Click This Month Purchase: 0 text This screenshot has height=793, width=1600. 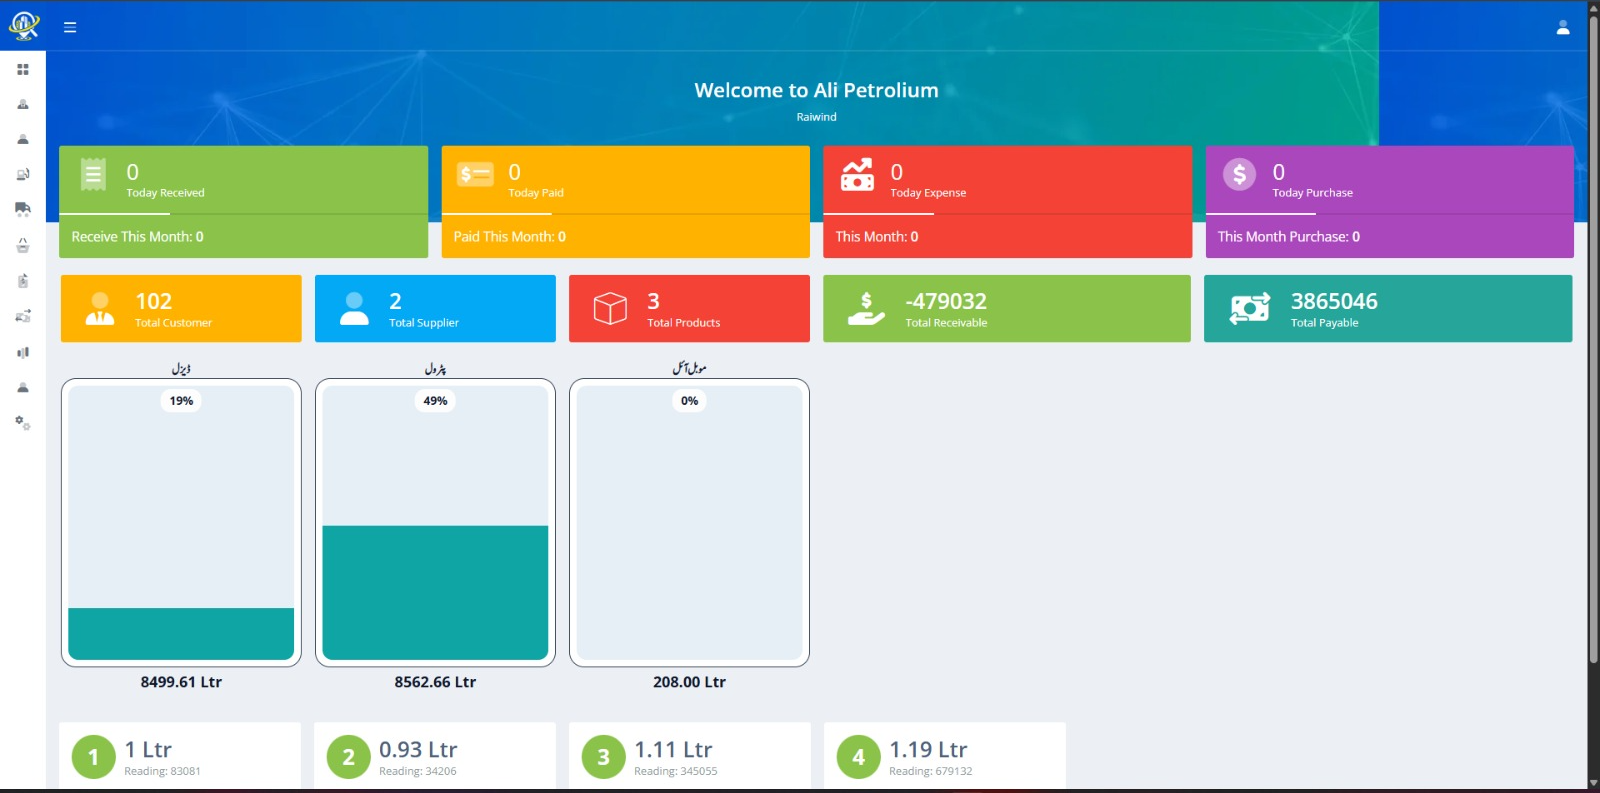1288,237
